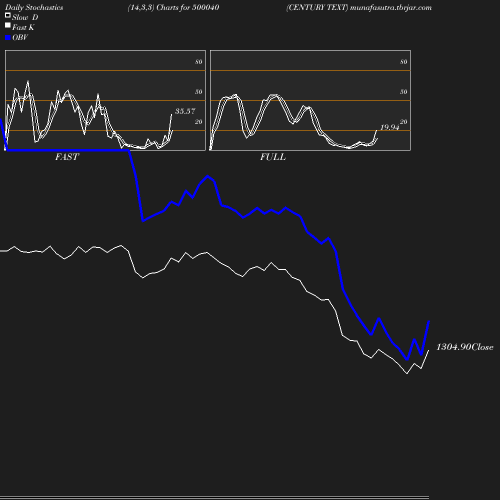Image resolution: width=500 pixels, height=500 pixels.
Task: Click the 'OBV' legend label
Action: click(20, 38)
